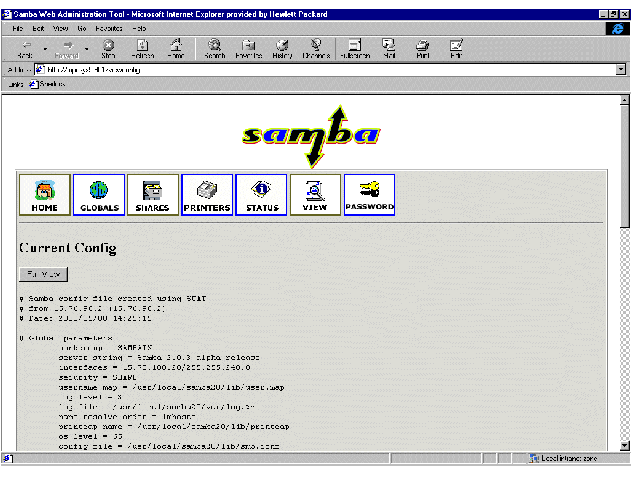The height and width of the screenshot is (486, 638).
Task: Open the Search toolbar button
Action: (x=214, y=49)
